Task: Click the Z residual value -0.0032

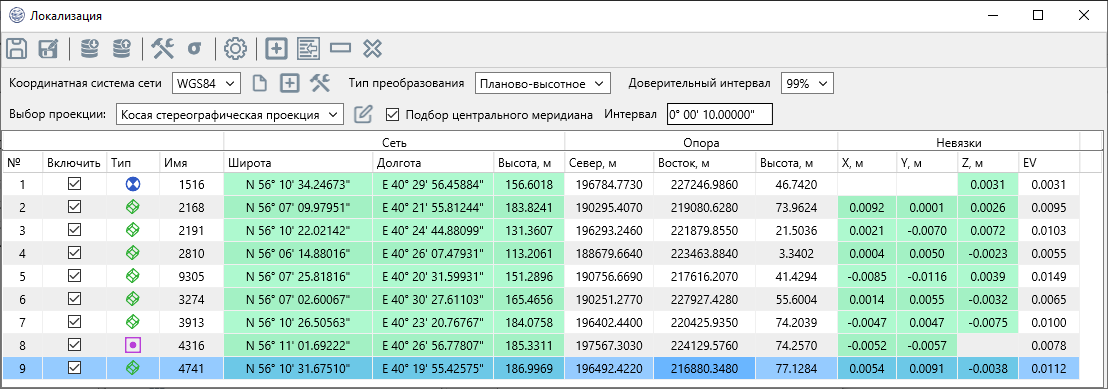Action: click(988, 299)
